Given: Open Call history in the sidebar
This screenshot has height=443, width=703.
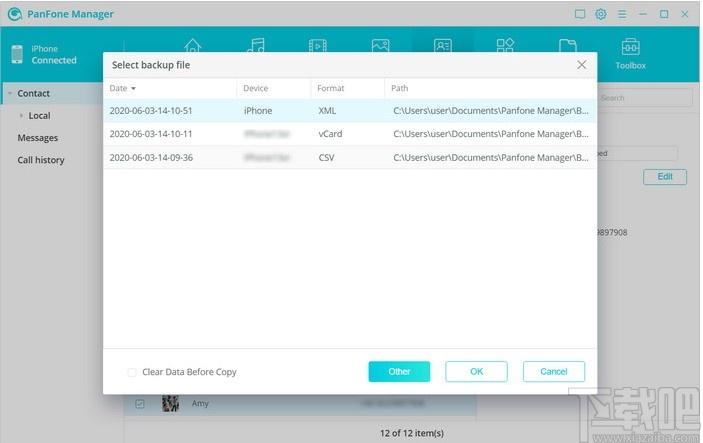Looking at the screenshot, I should [41, 160].
